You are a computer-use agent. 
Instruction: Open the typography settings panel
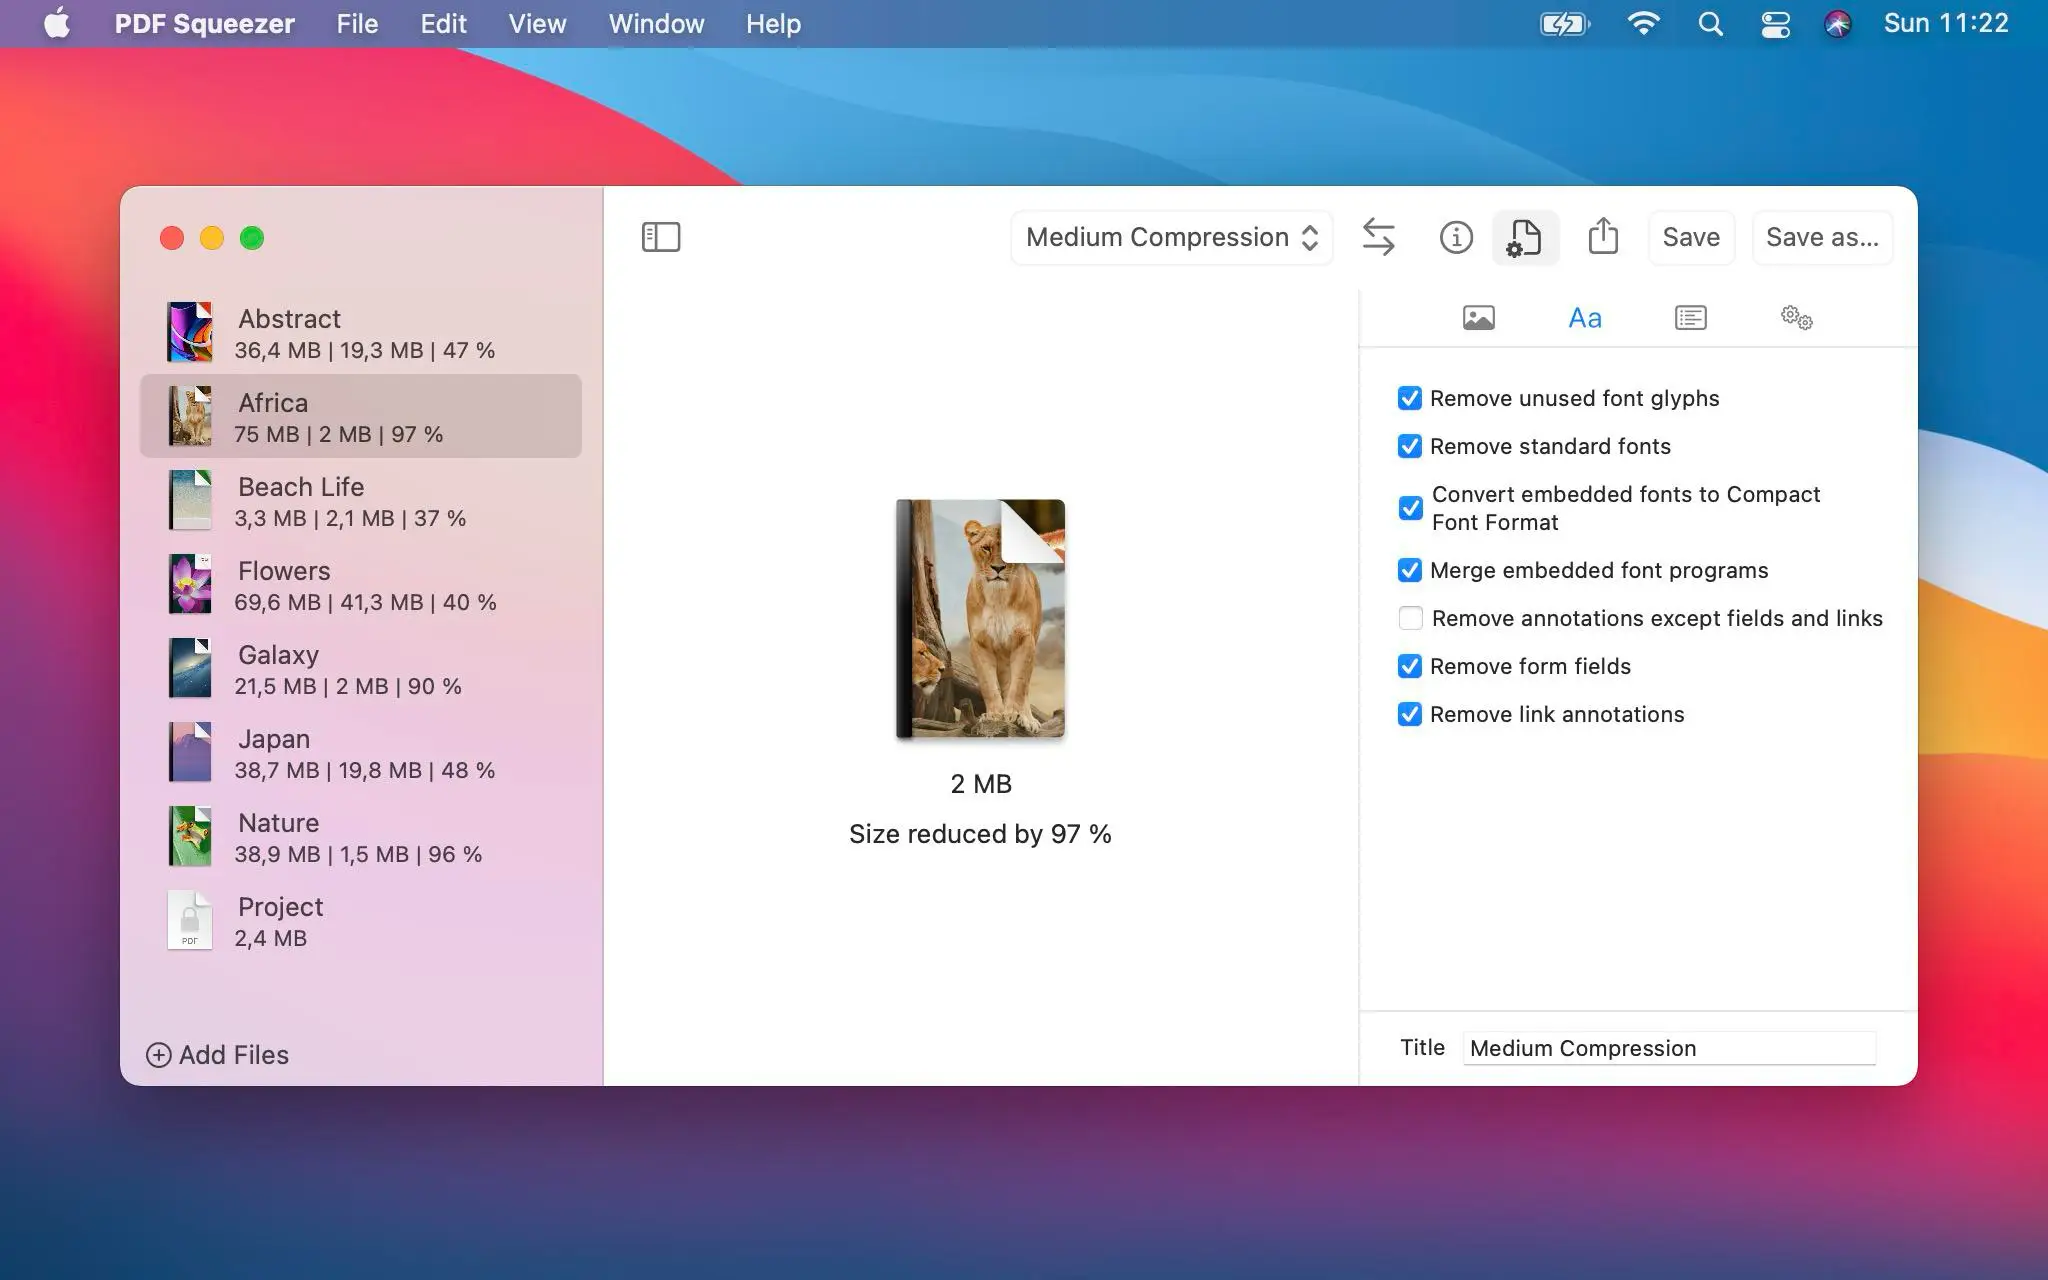point(1584,316)
